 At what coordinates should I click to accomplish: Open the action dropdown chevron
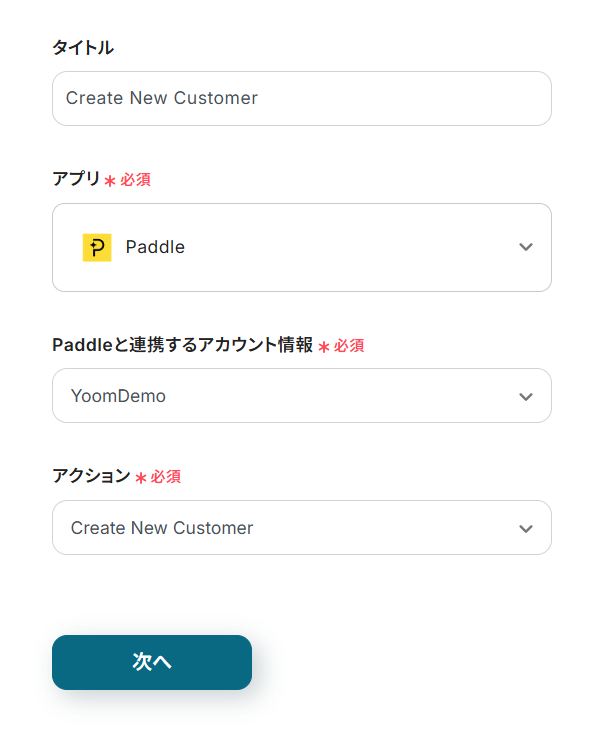(526, 528)
